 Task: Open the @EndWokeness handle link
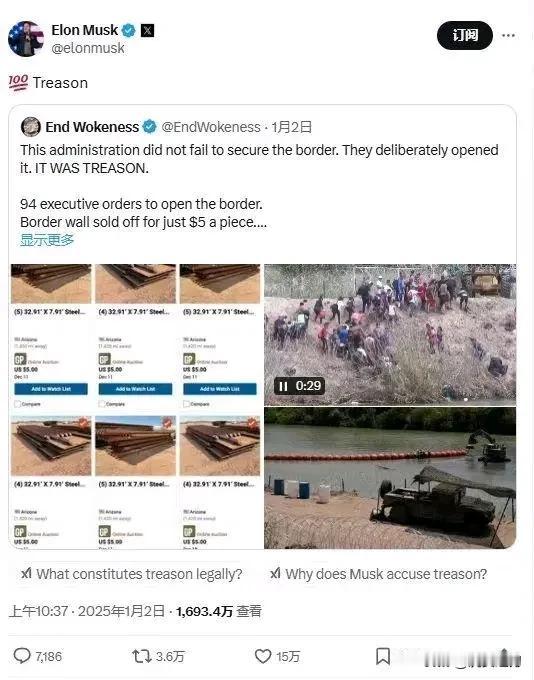coord(211,127)
